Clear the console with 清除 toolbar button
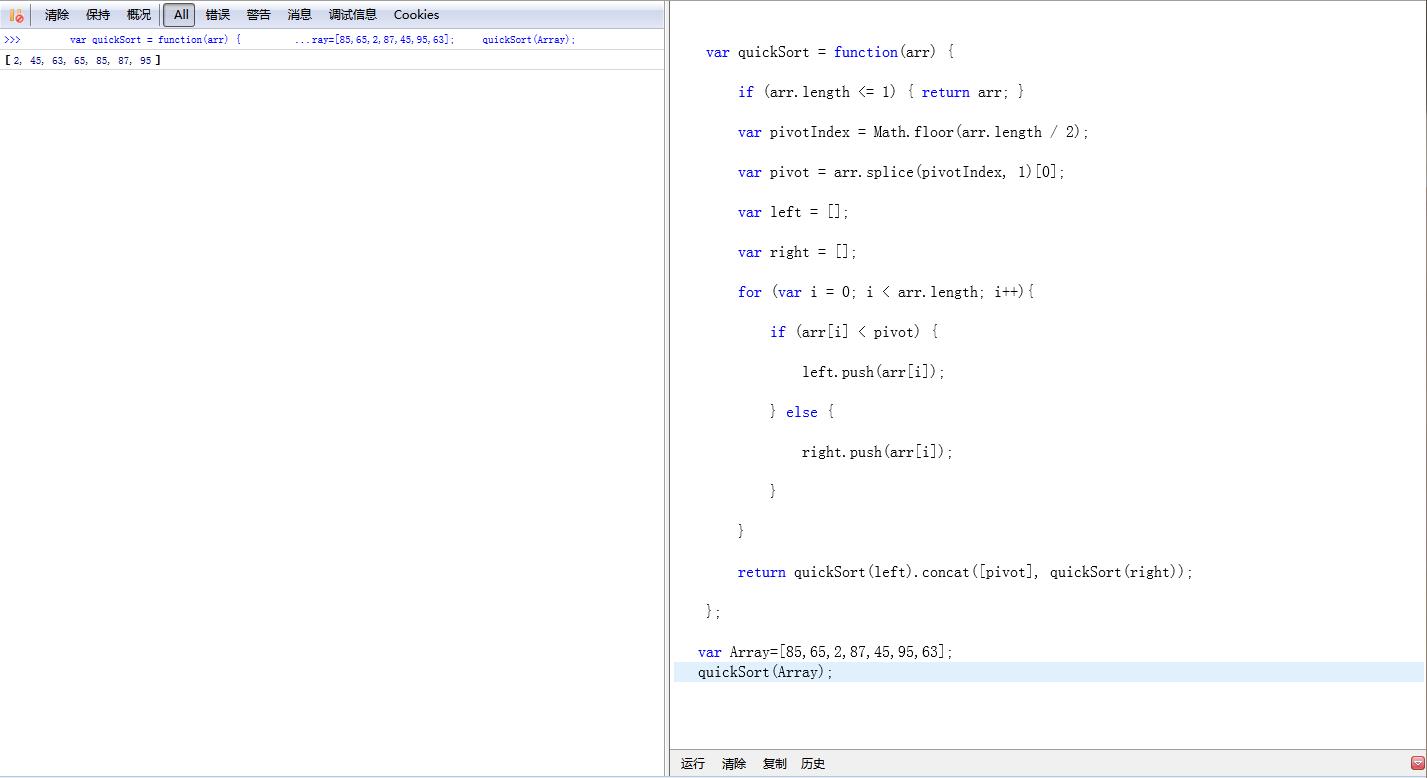 click(x=57, y=15)
